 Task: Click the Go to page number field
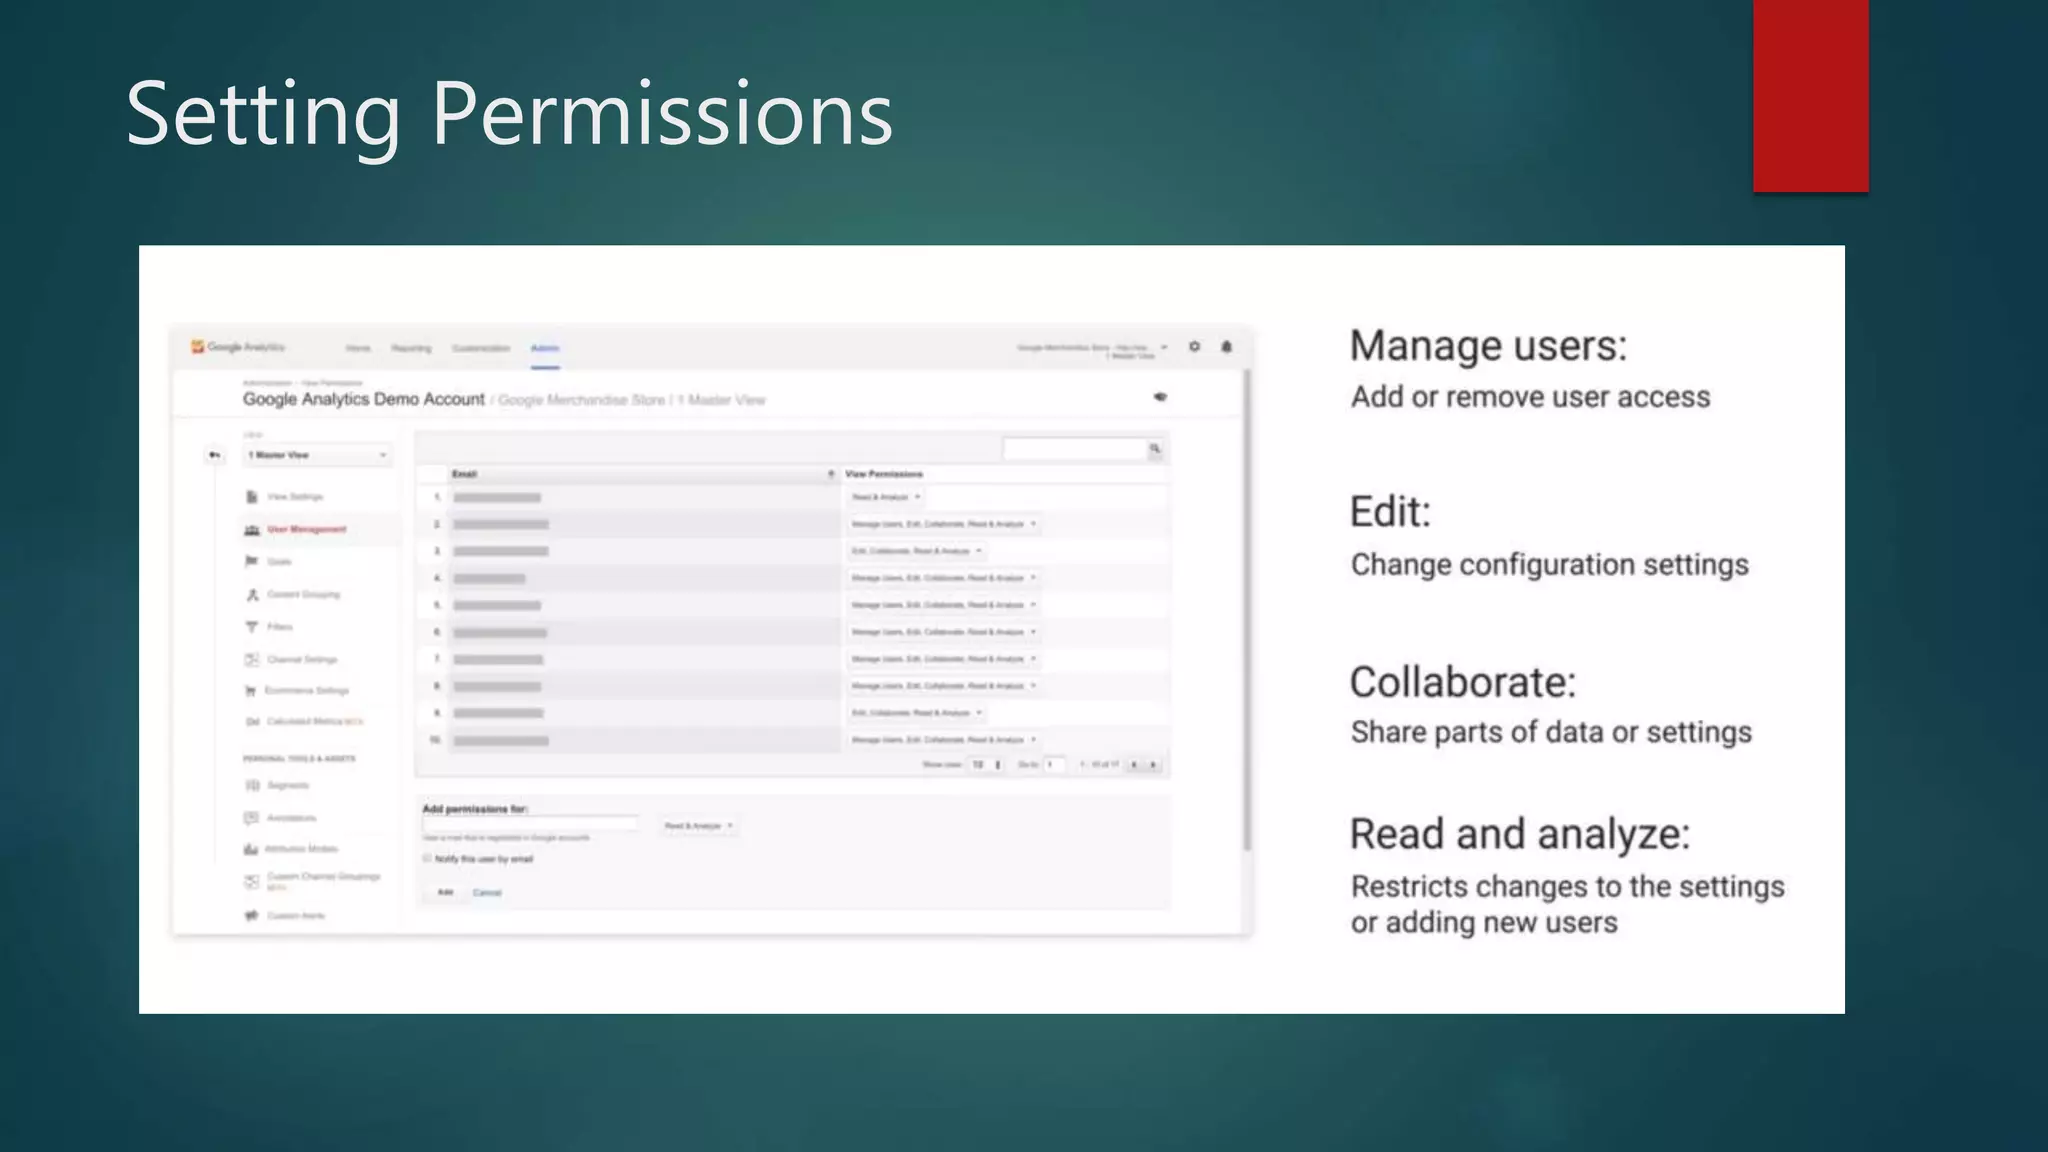(x=1055, y=765)
